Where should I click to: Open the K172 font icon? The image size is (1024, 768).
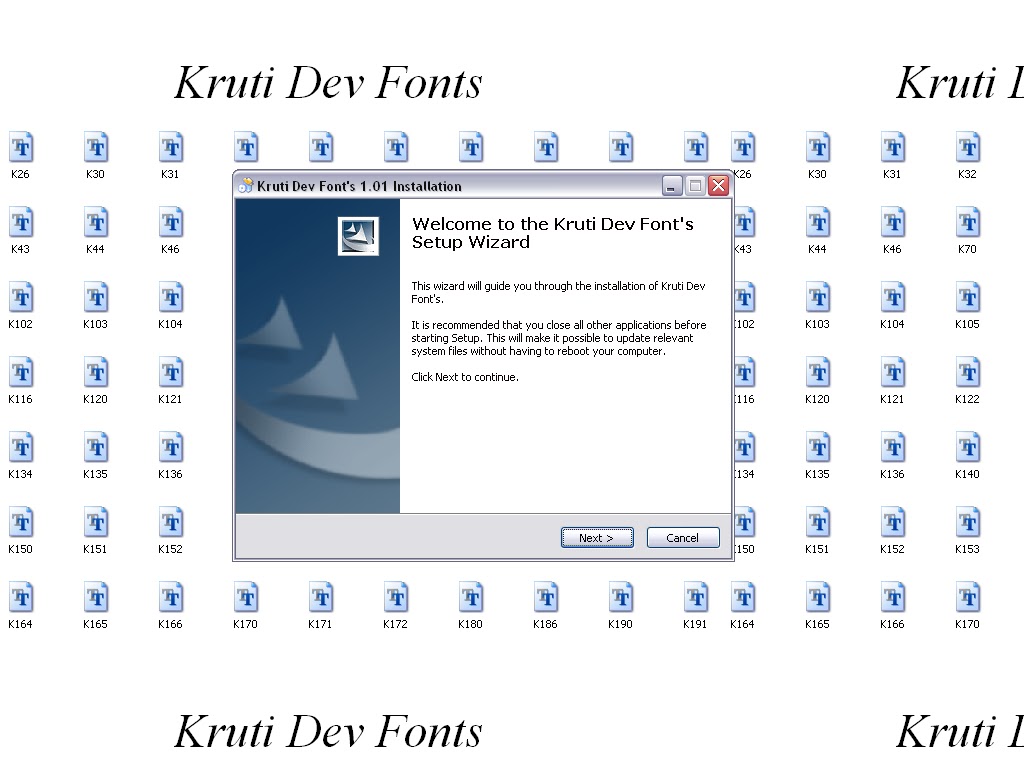click(x=395, y=598)
